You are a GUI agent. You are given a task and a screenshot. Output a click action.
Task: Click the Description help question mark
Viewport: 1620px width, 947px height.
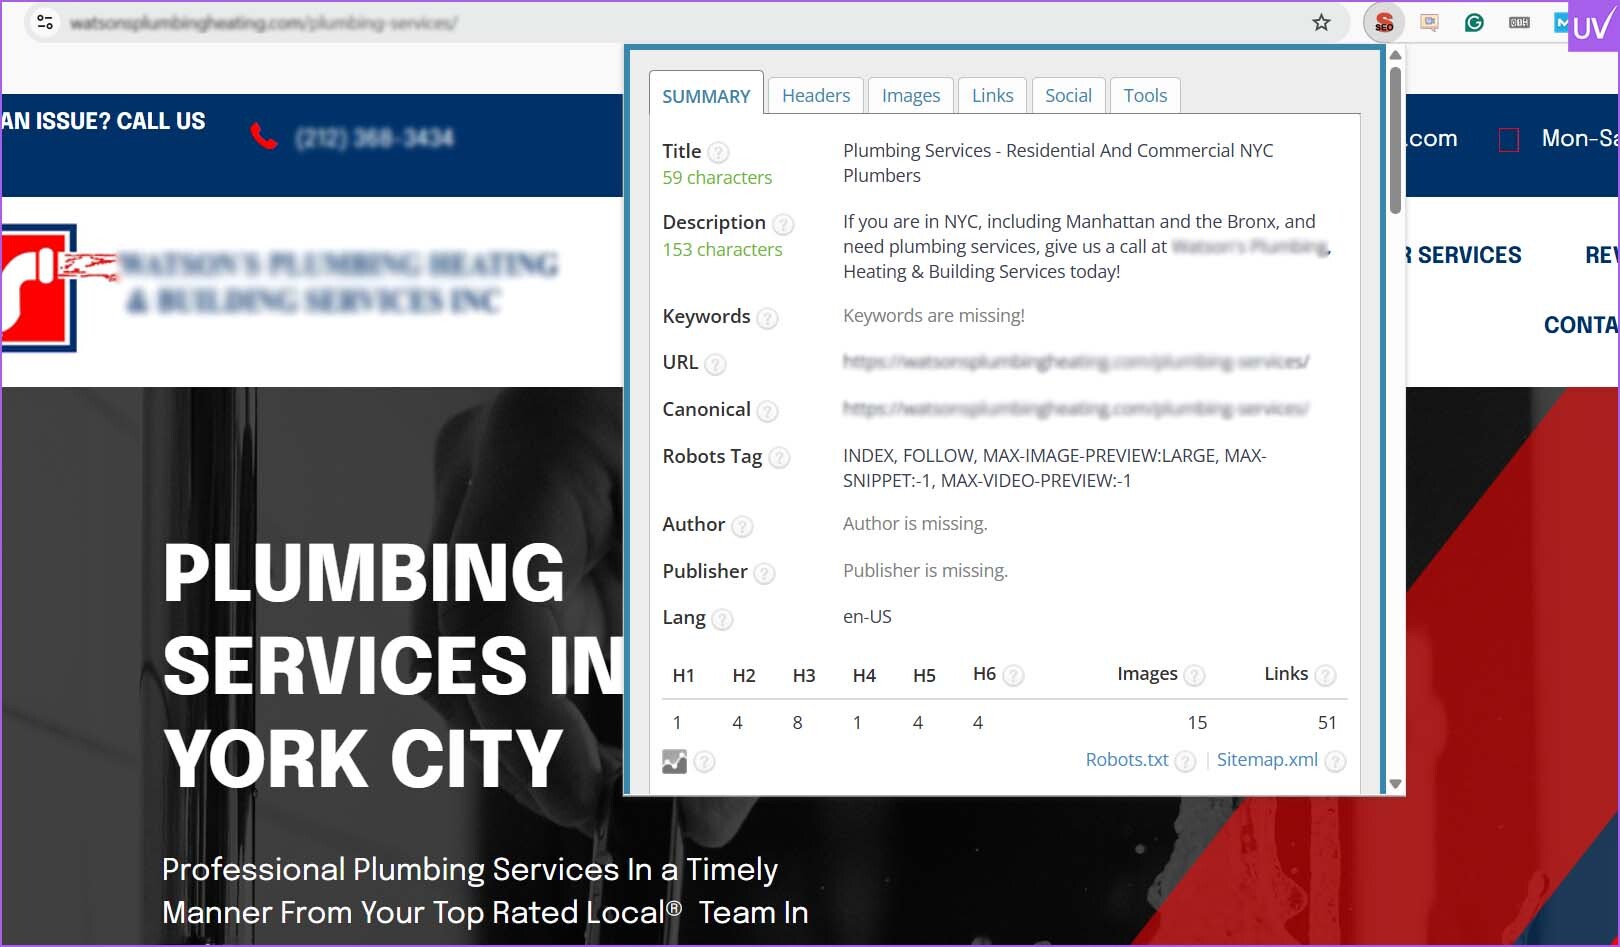(783, 224)
